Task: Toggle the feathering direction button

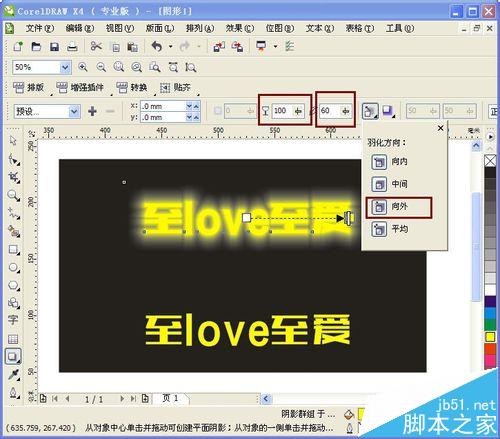Action: (370, 111)
